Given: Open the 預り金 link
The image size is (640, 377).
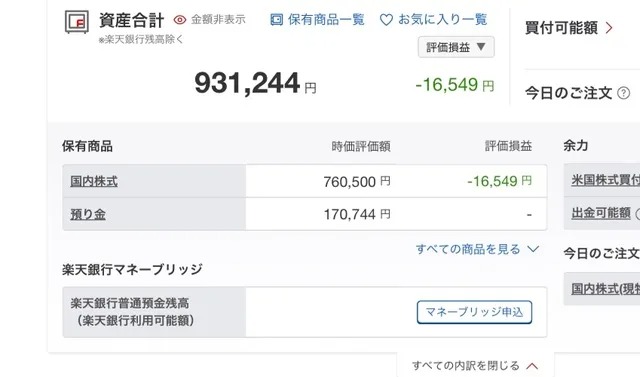Looking at the screenshot, I should 88,214.
